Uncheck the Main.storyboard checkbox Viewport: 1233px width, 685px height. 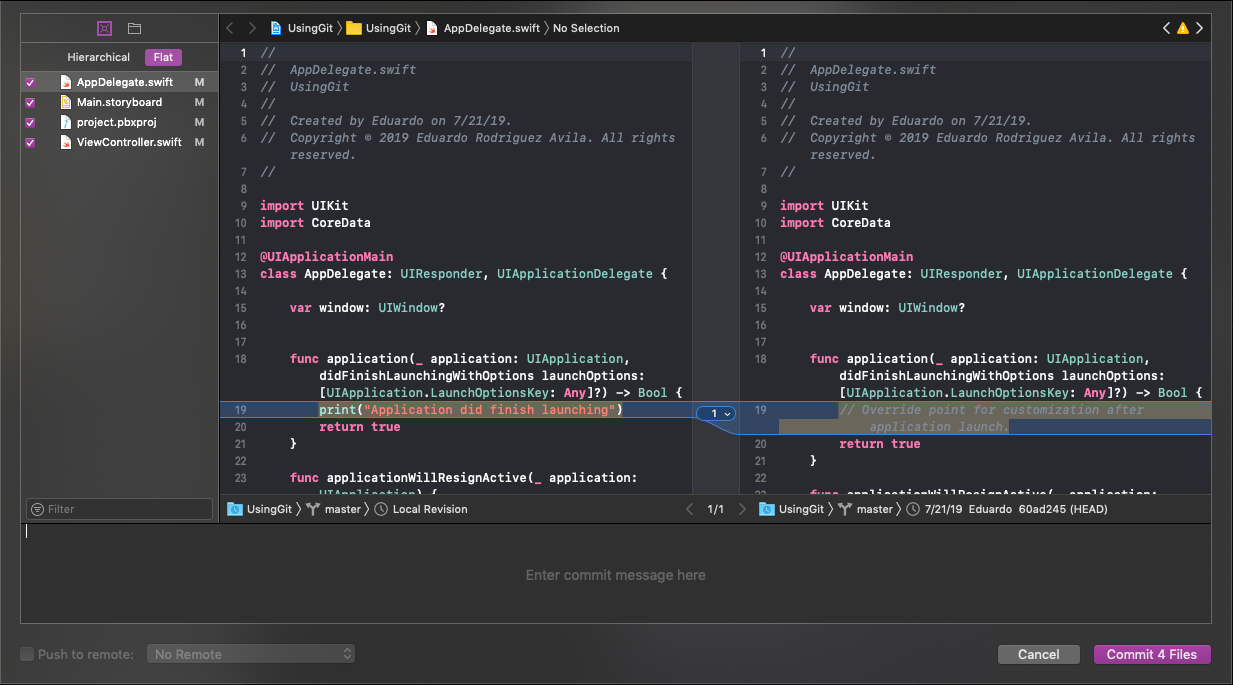30,103
